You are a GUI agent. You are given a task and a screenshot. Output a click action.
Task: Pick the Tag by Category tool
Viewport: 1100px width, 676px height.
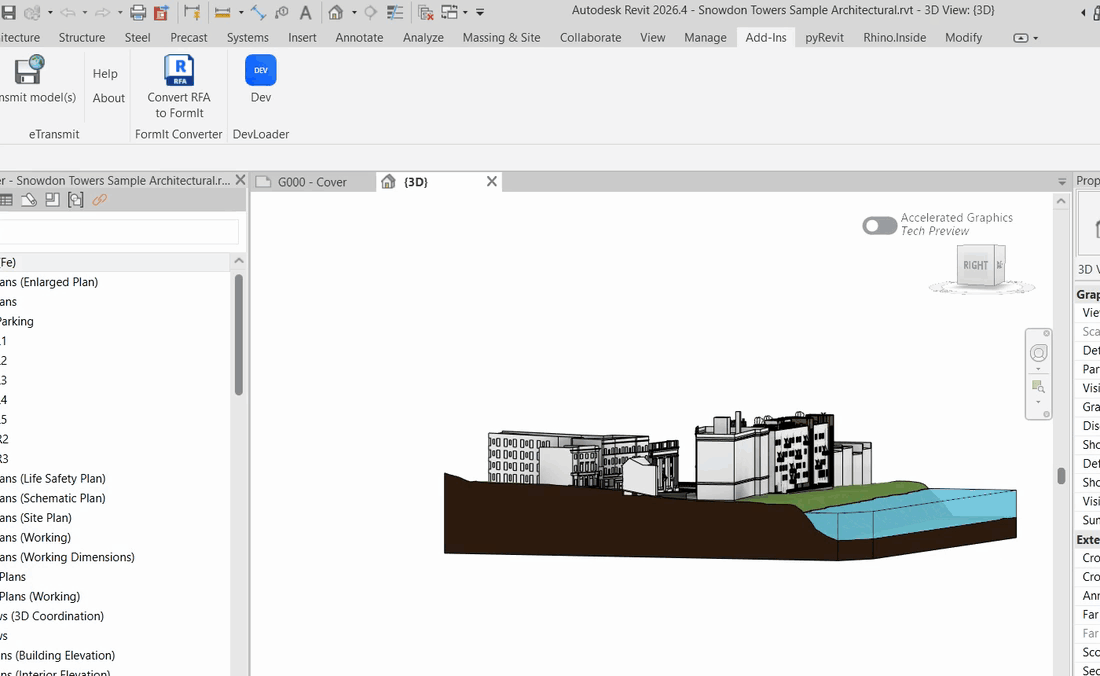point(281,12)
